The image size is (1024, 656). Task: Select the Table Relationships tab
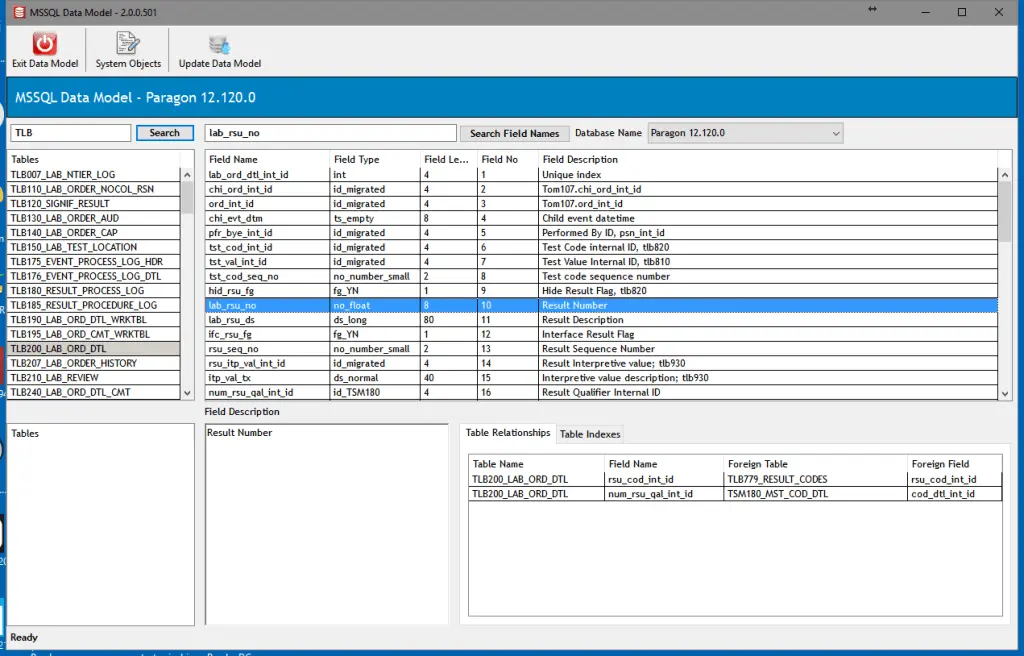point(506,434)
